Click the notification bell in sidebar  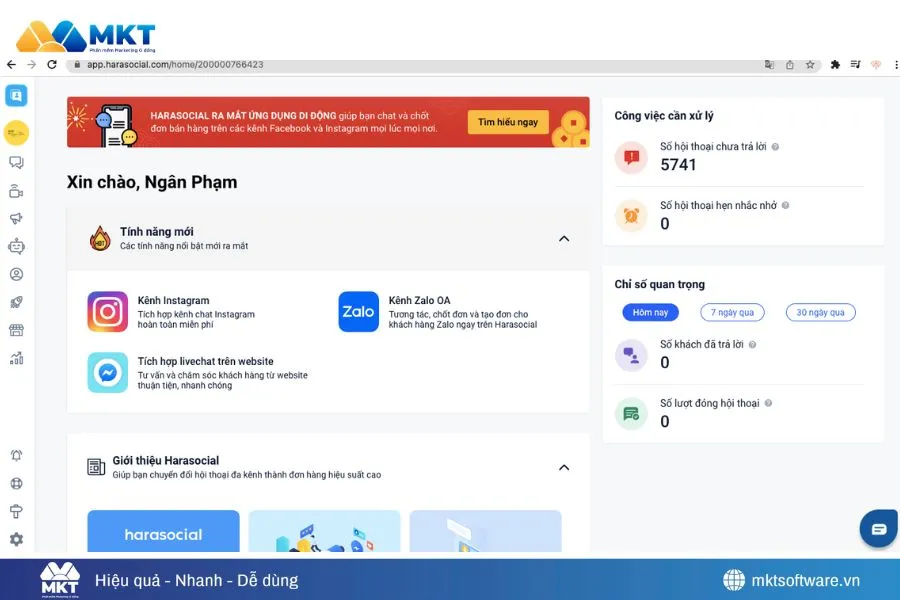(16, 455)
